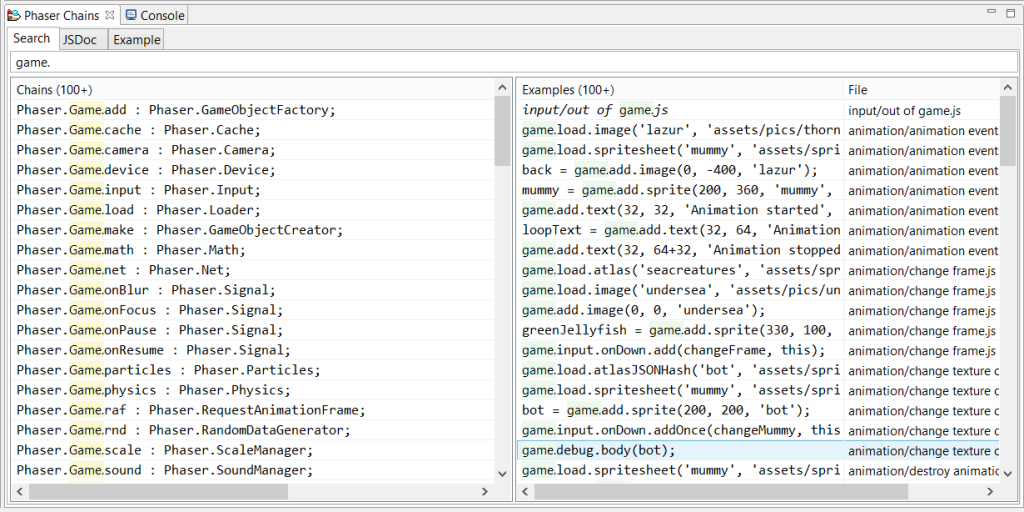Click the Examples list scroll right arrow

coord(991,491)
